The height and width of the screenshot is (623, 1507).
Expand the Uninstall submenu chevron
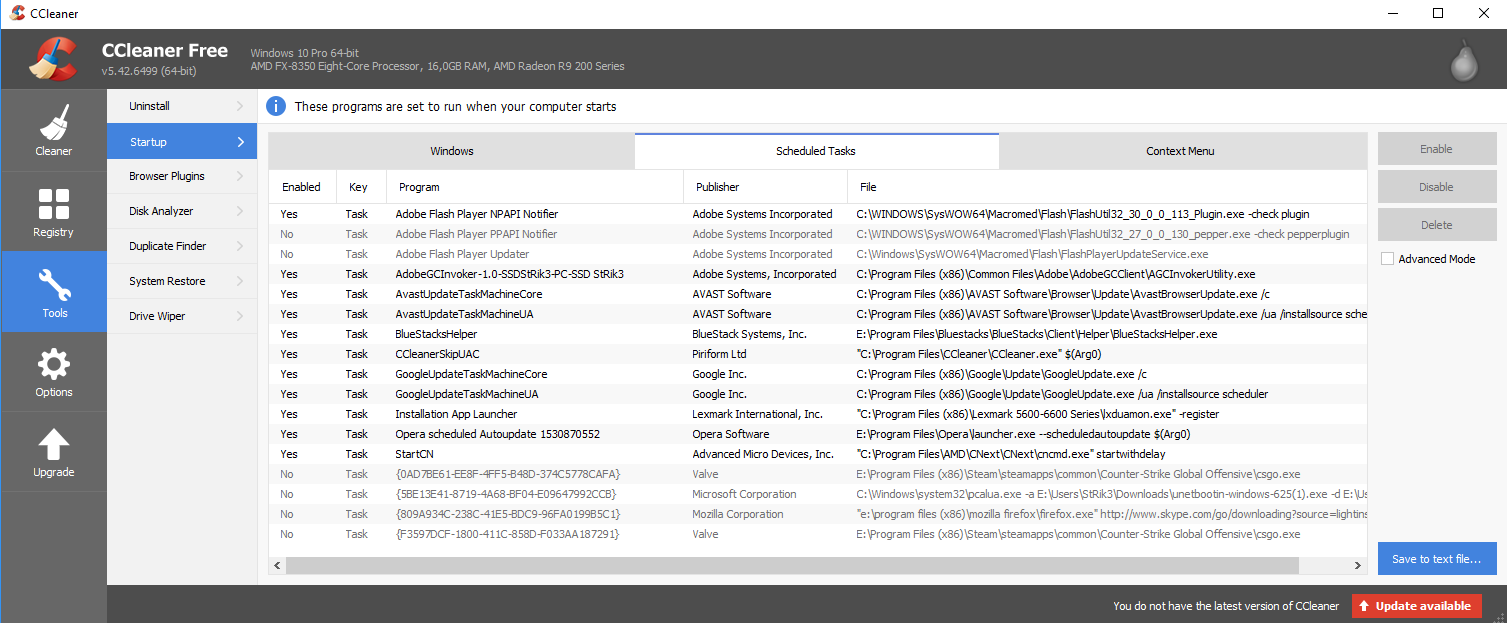[x=240, y=106]
